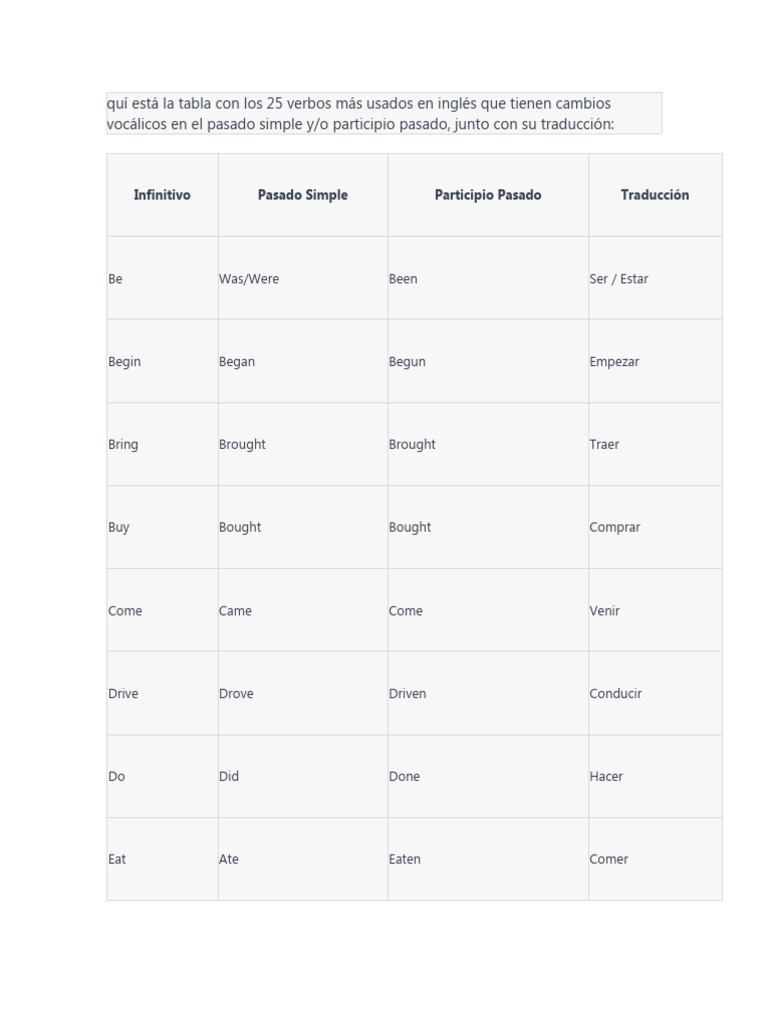Viewport: 768px width, 1024px height.
Task: Click the Comprar translation cell
Action: coord(615,528)
